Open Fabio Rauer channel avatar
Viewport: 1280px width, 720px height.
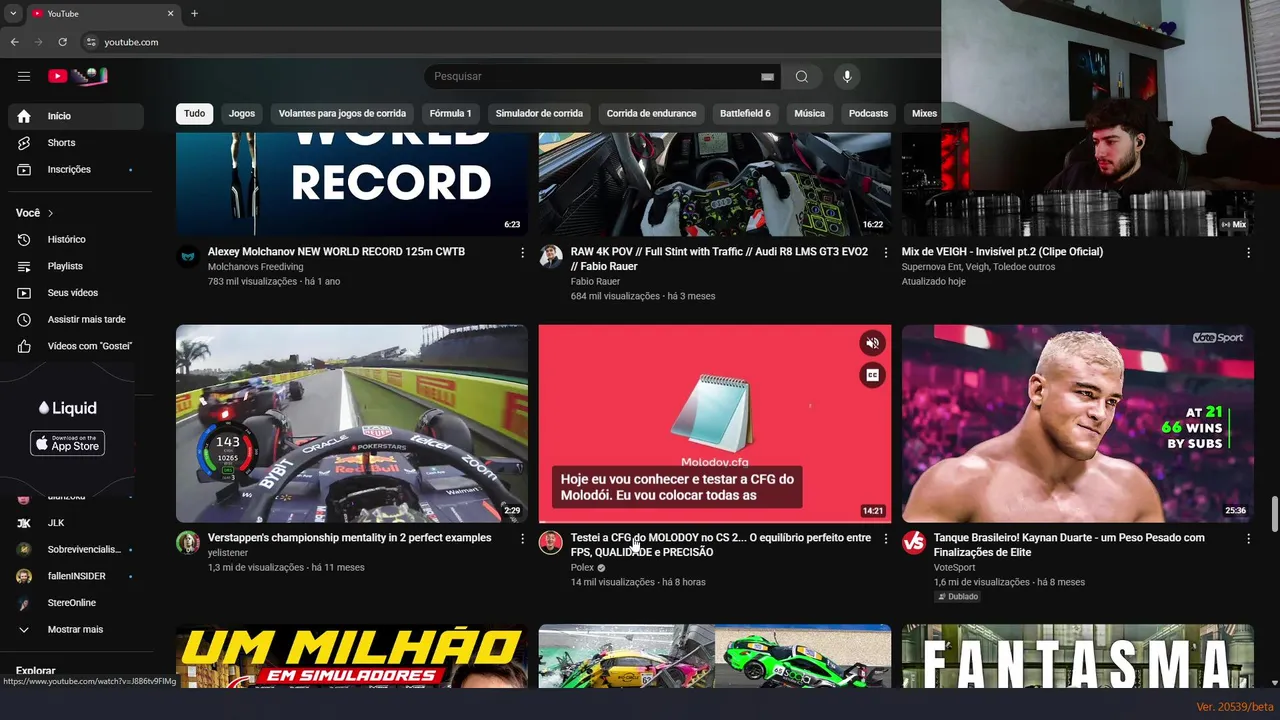[551, 257]
